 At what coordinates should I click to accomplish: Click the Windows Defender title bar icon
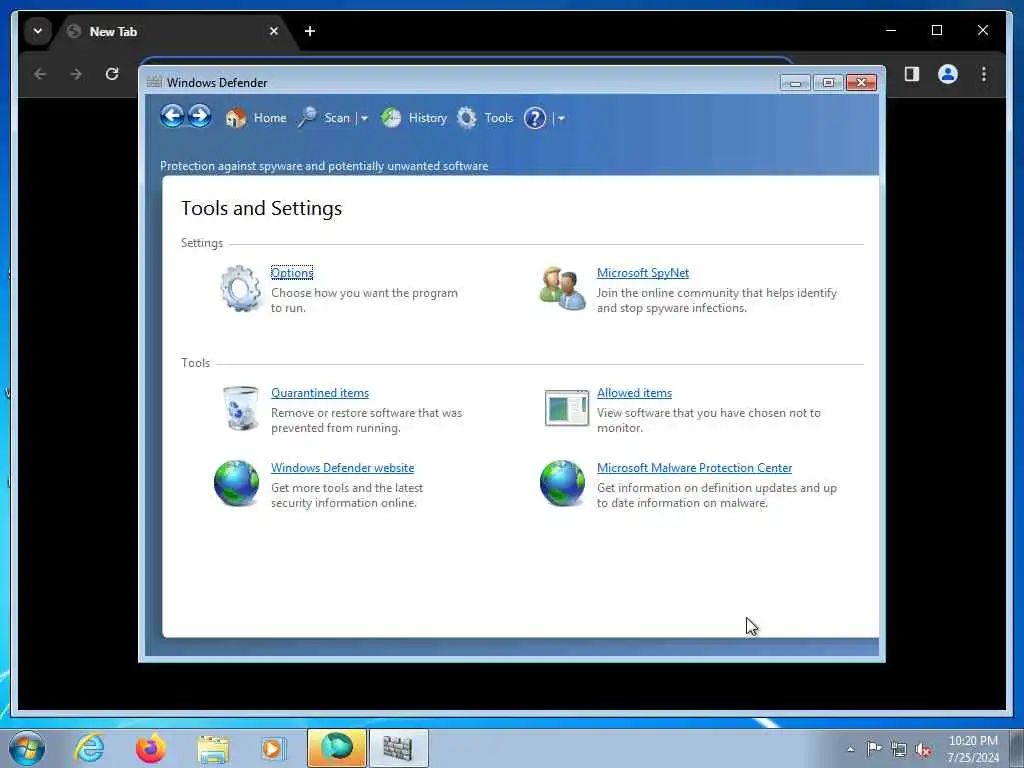[x=154, y=82]
